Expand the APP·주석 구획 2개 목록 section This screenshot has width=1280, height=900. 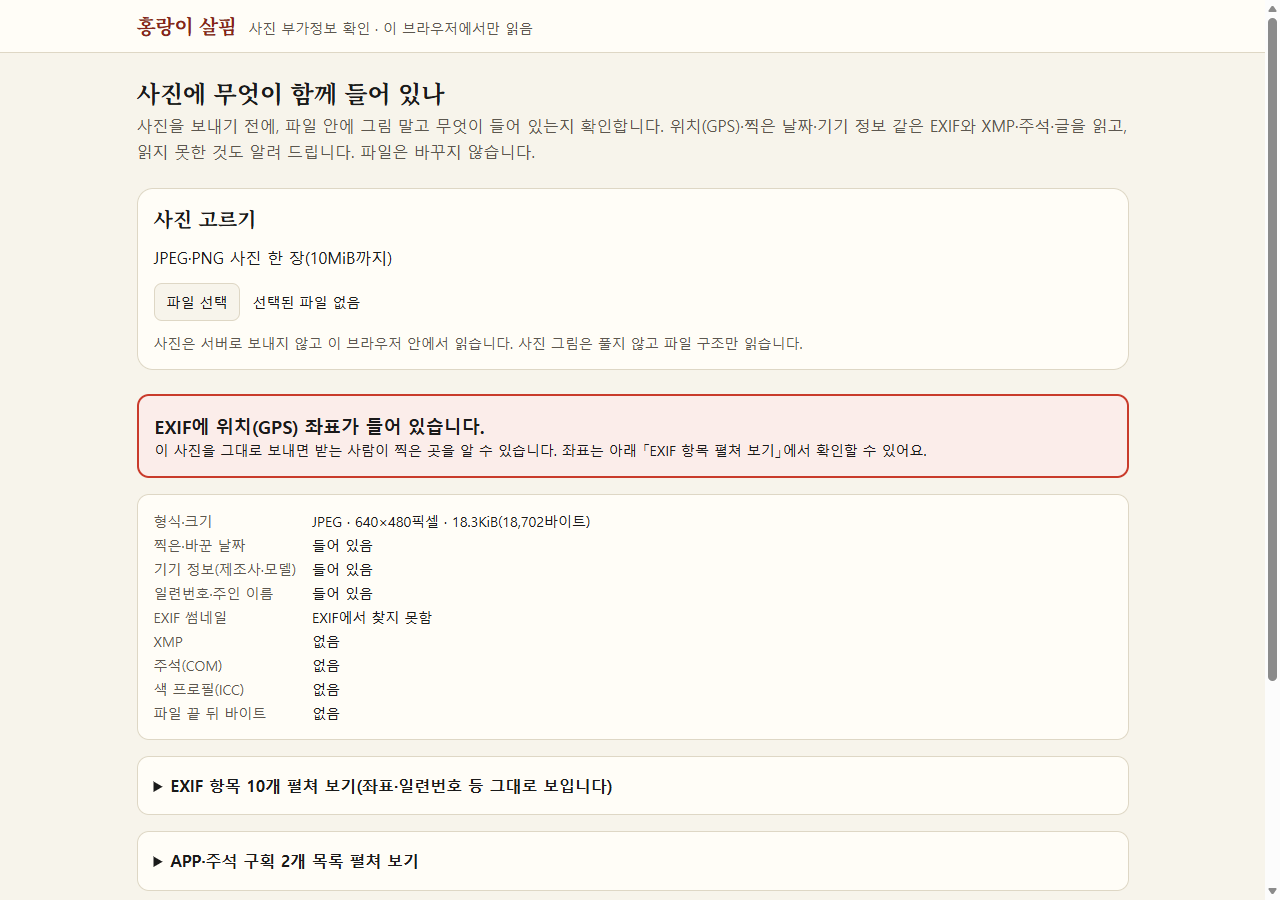coord(633,861)
